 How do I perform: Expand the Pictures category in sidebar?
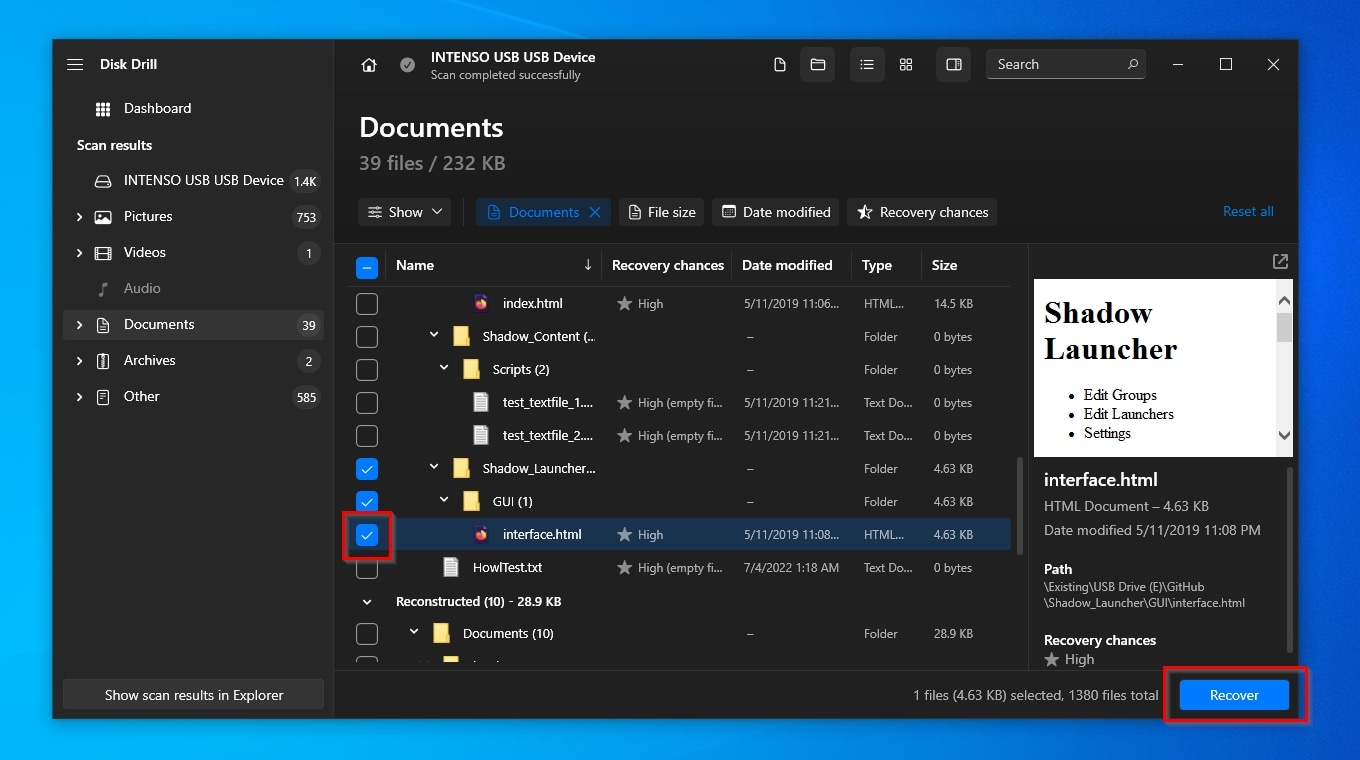[x=80, y=217]
